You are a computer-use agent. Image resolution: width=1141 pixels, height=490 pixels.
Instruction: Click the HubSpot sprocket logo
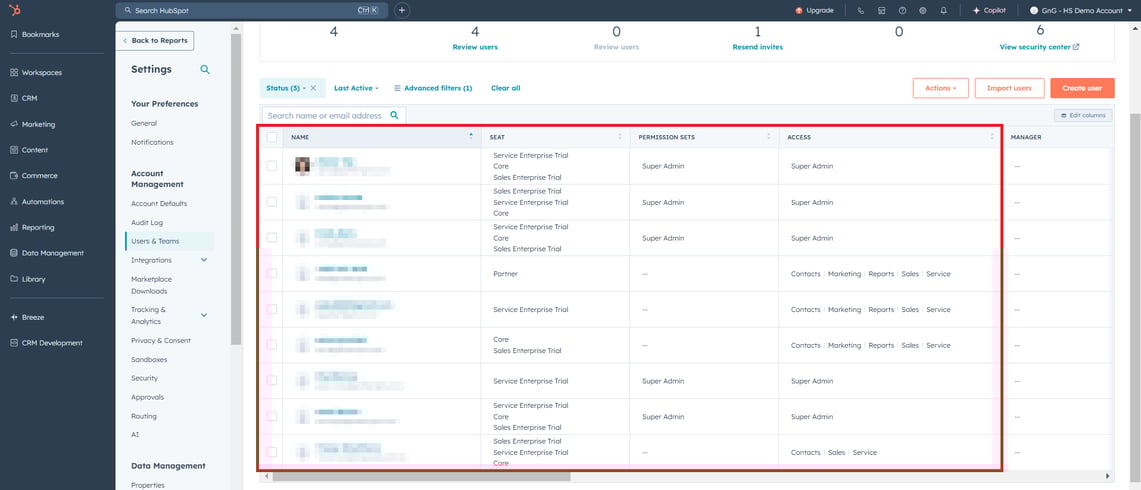15,10
